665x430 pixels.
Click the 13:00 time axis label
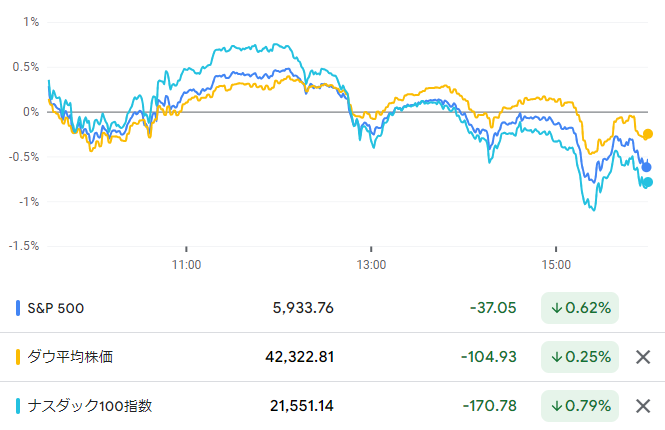(371, 265)
